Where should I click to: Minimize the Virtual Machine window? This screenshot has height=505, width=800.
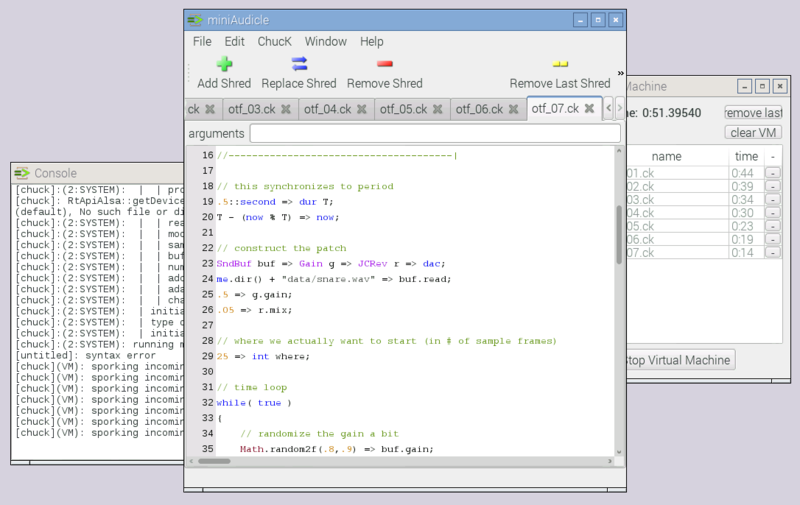pyautogui.click(x=744, y=86)
